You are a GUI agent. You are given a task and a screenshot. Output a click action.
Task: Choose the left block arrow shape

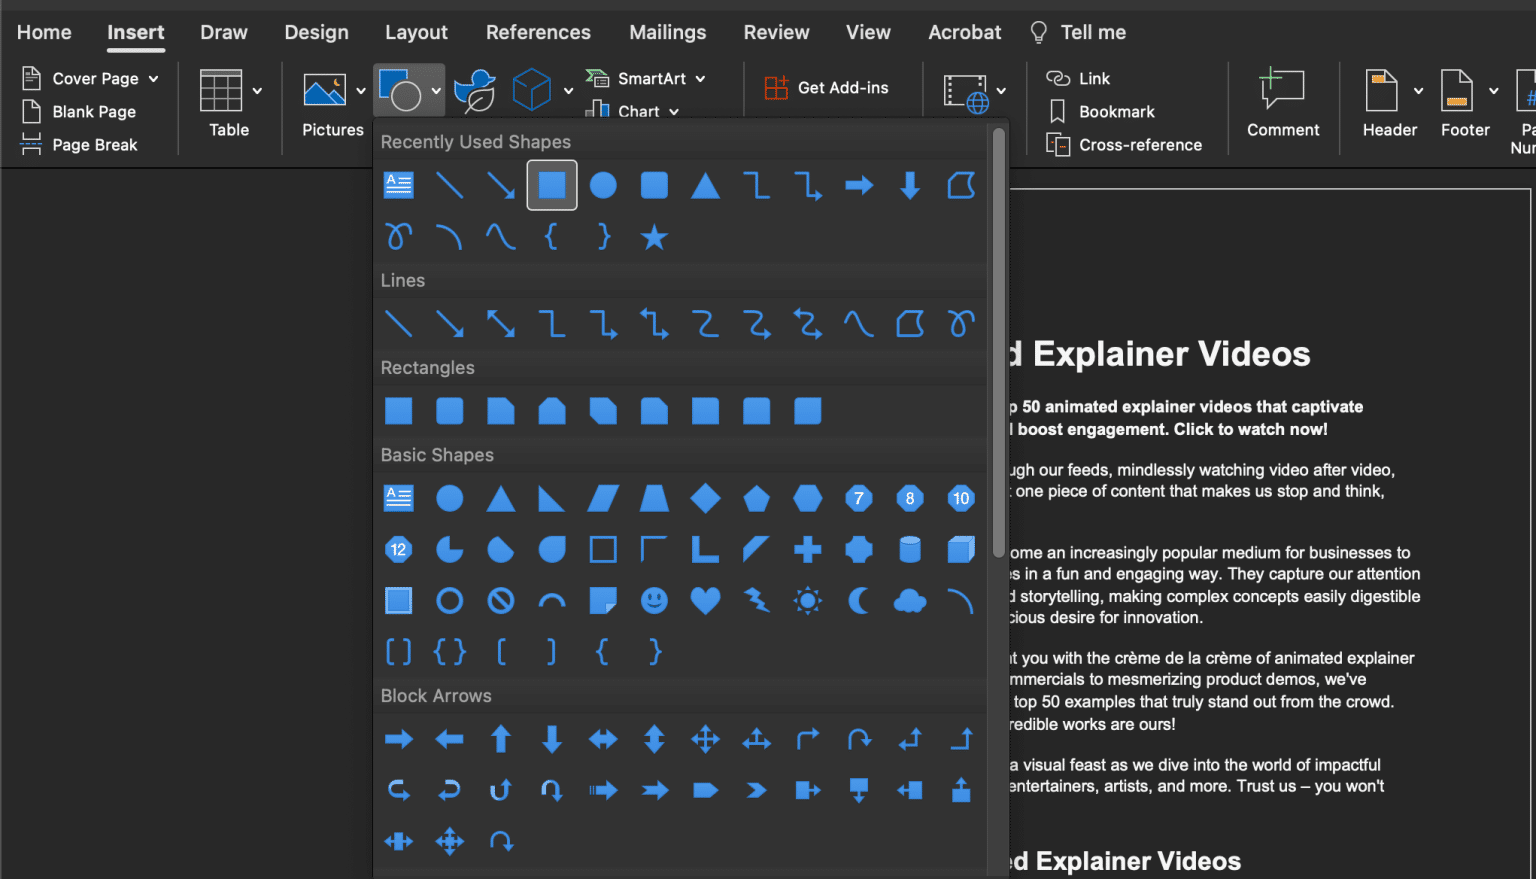(450, 739)
